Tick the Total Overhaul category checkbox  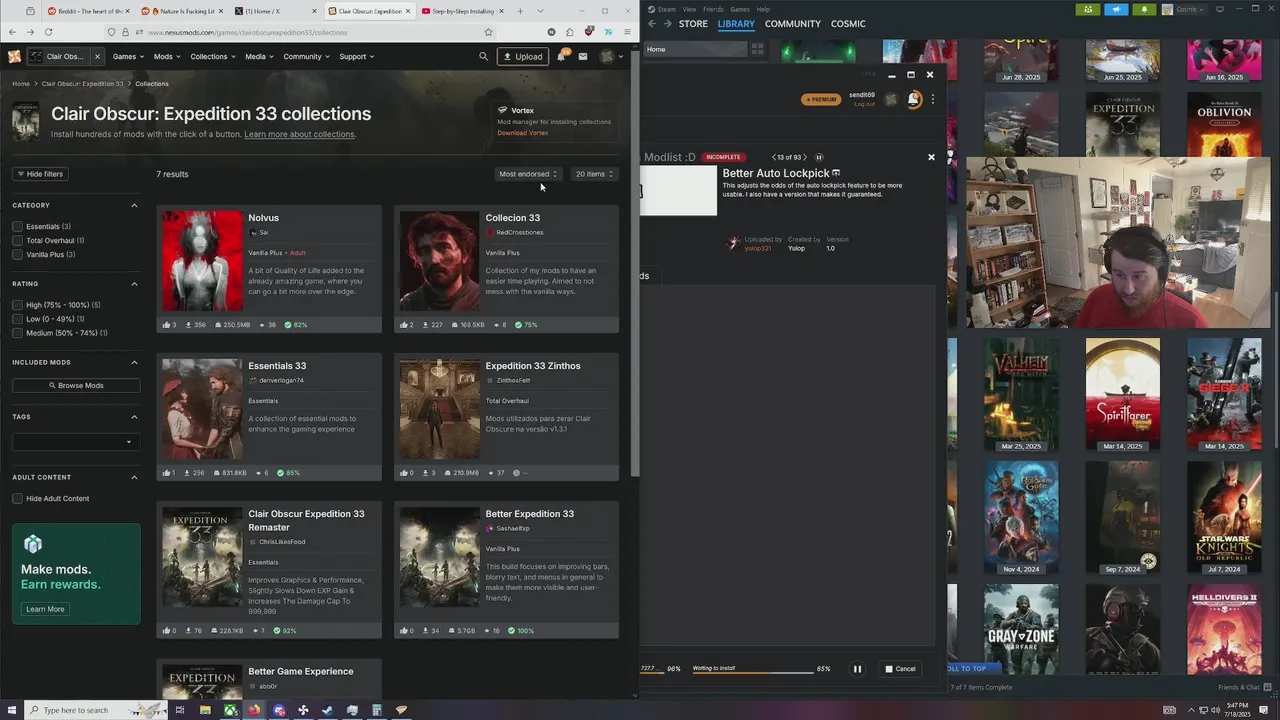click(x=17, y=240)
